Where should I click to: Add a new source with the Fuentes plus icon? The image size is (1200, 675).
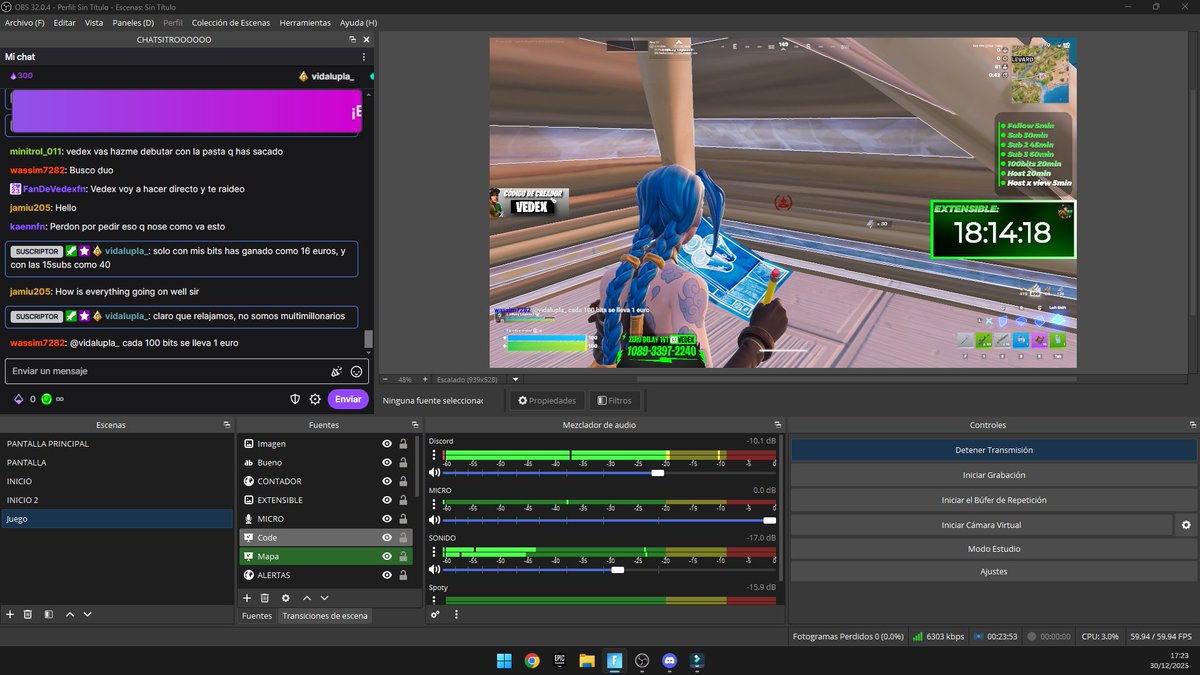tap(247, 597)
